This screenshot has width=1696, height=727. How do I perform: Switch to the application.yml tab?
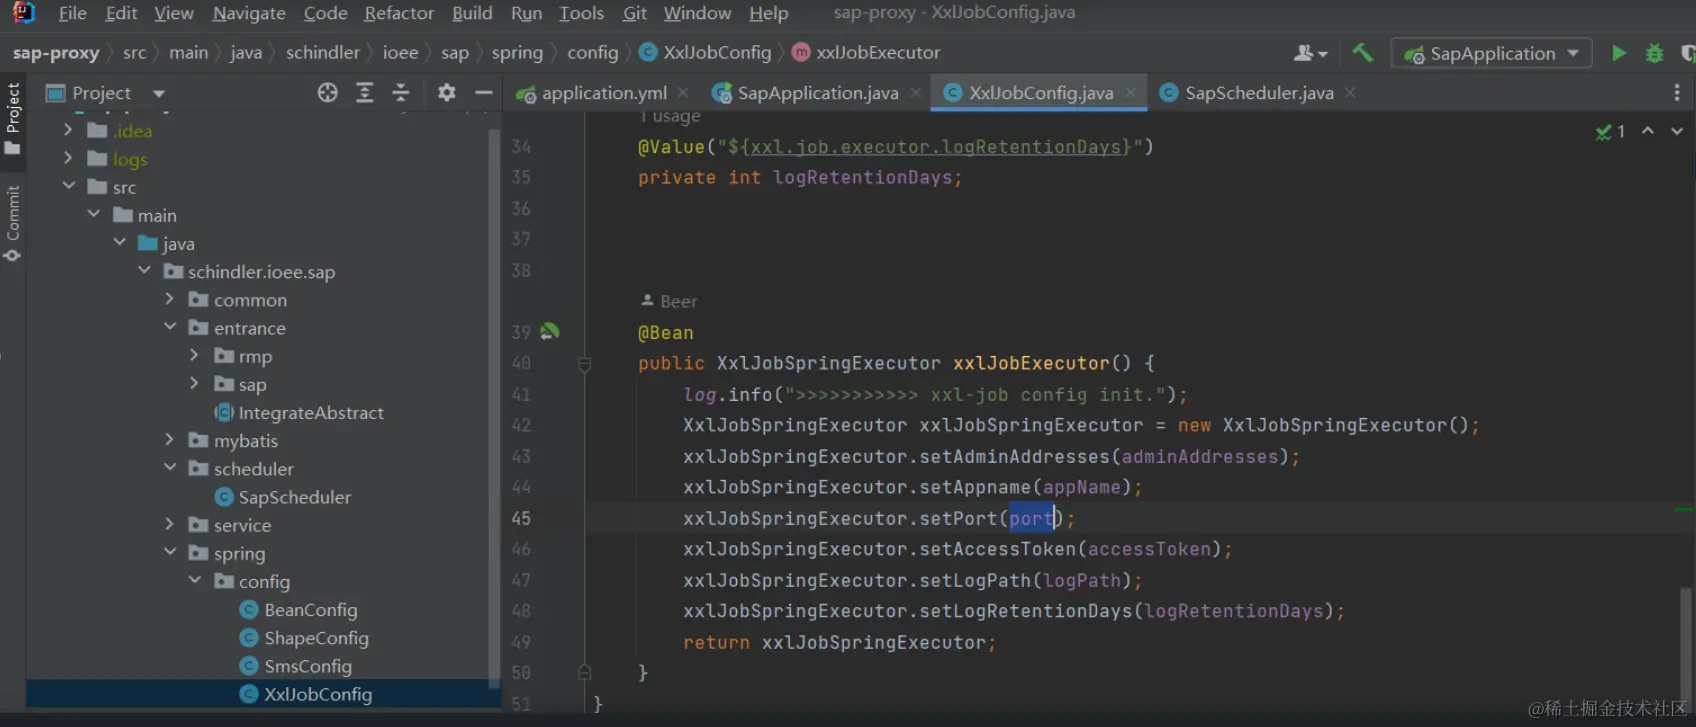click(x=604, y=93)
